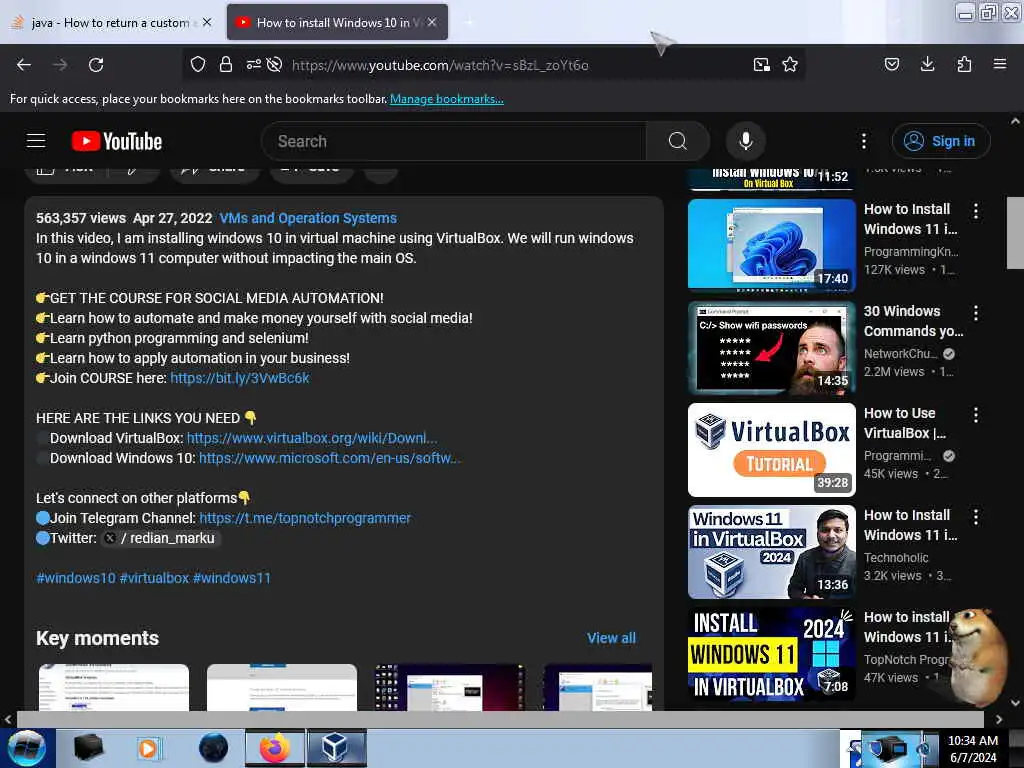Click the taskbar clock showing 10:34 AM
This screenshot has width=1024, height=768.
coord(973,749)
